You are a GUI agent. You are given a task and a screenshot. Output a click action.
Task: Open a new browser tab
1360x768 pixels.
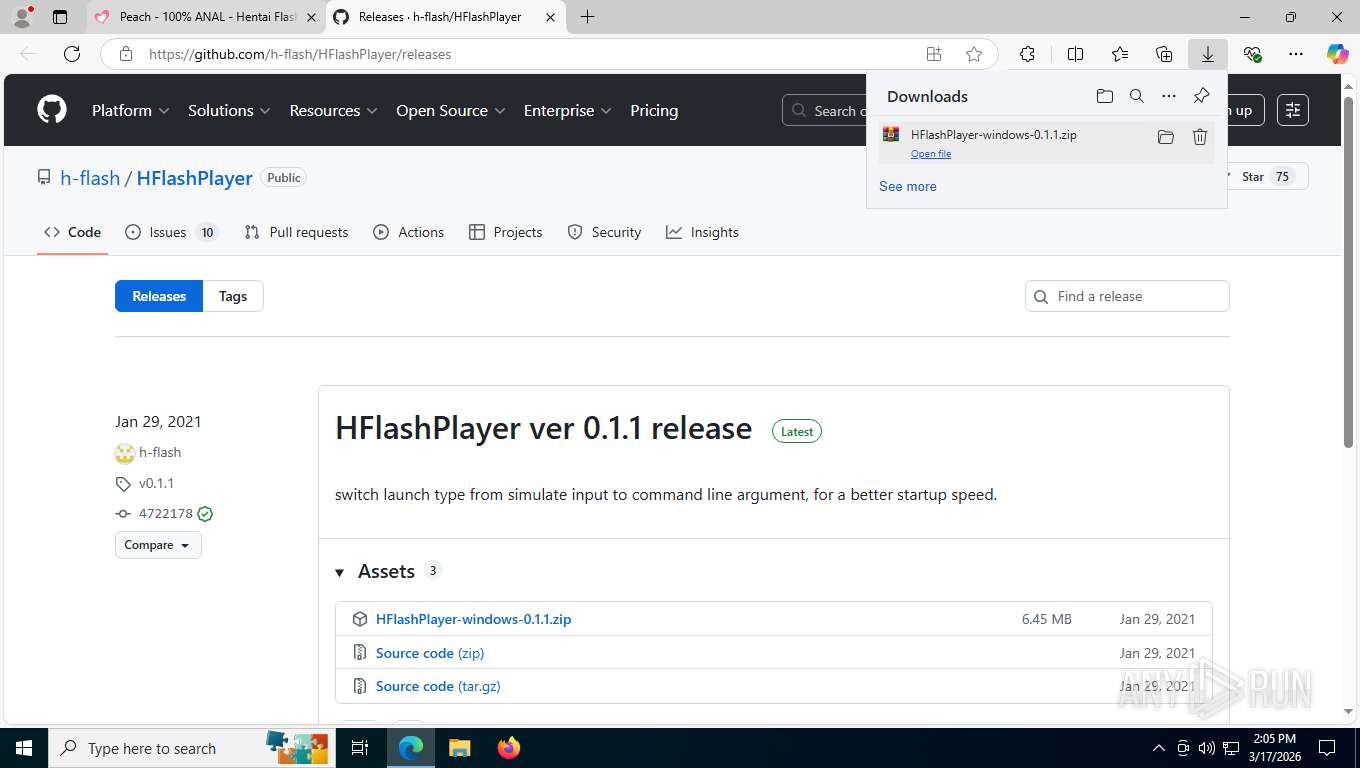pos(587,17)
